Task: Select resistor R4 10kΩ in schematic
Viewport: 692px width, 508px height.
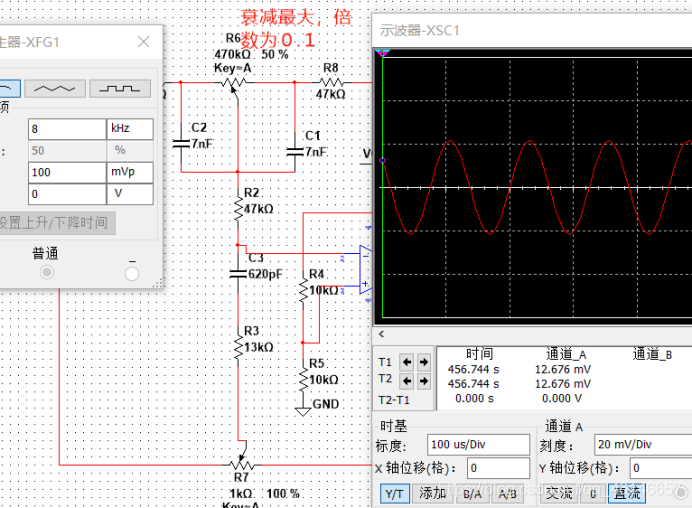Action: tap(303, 290)
